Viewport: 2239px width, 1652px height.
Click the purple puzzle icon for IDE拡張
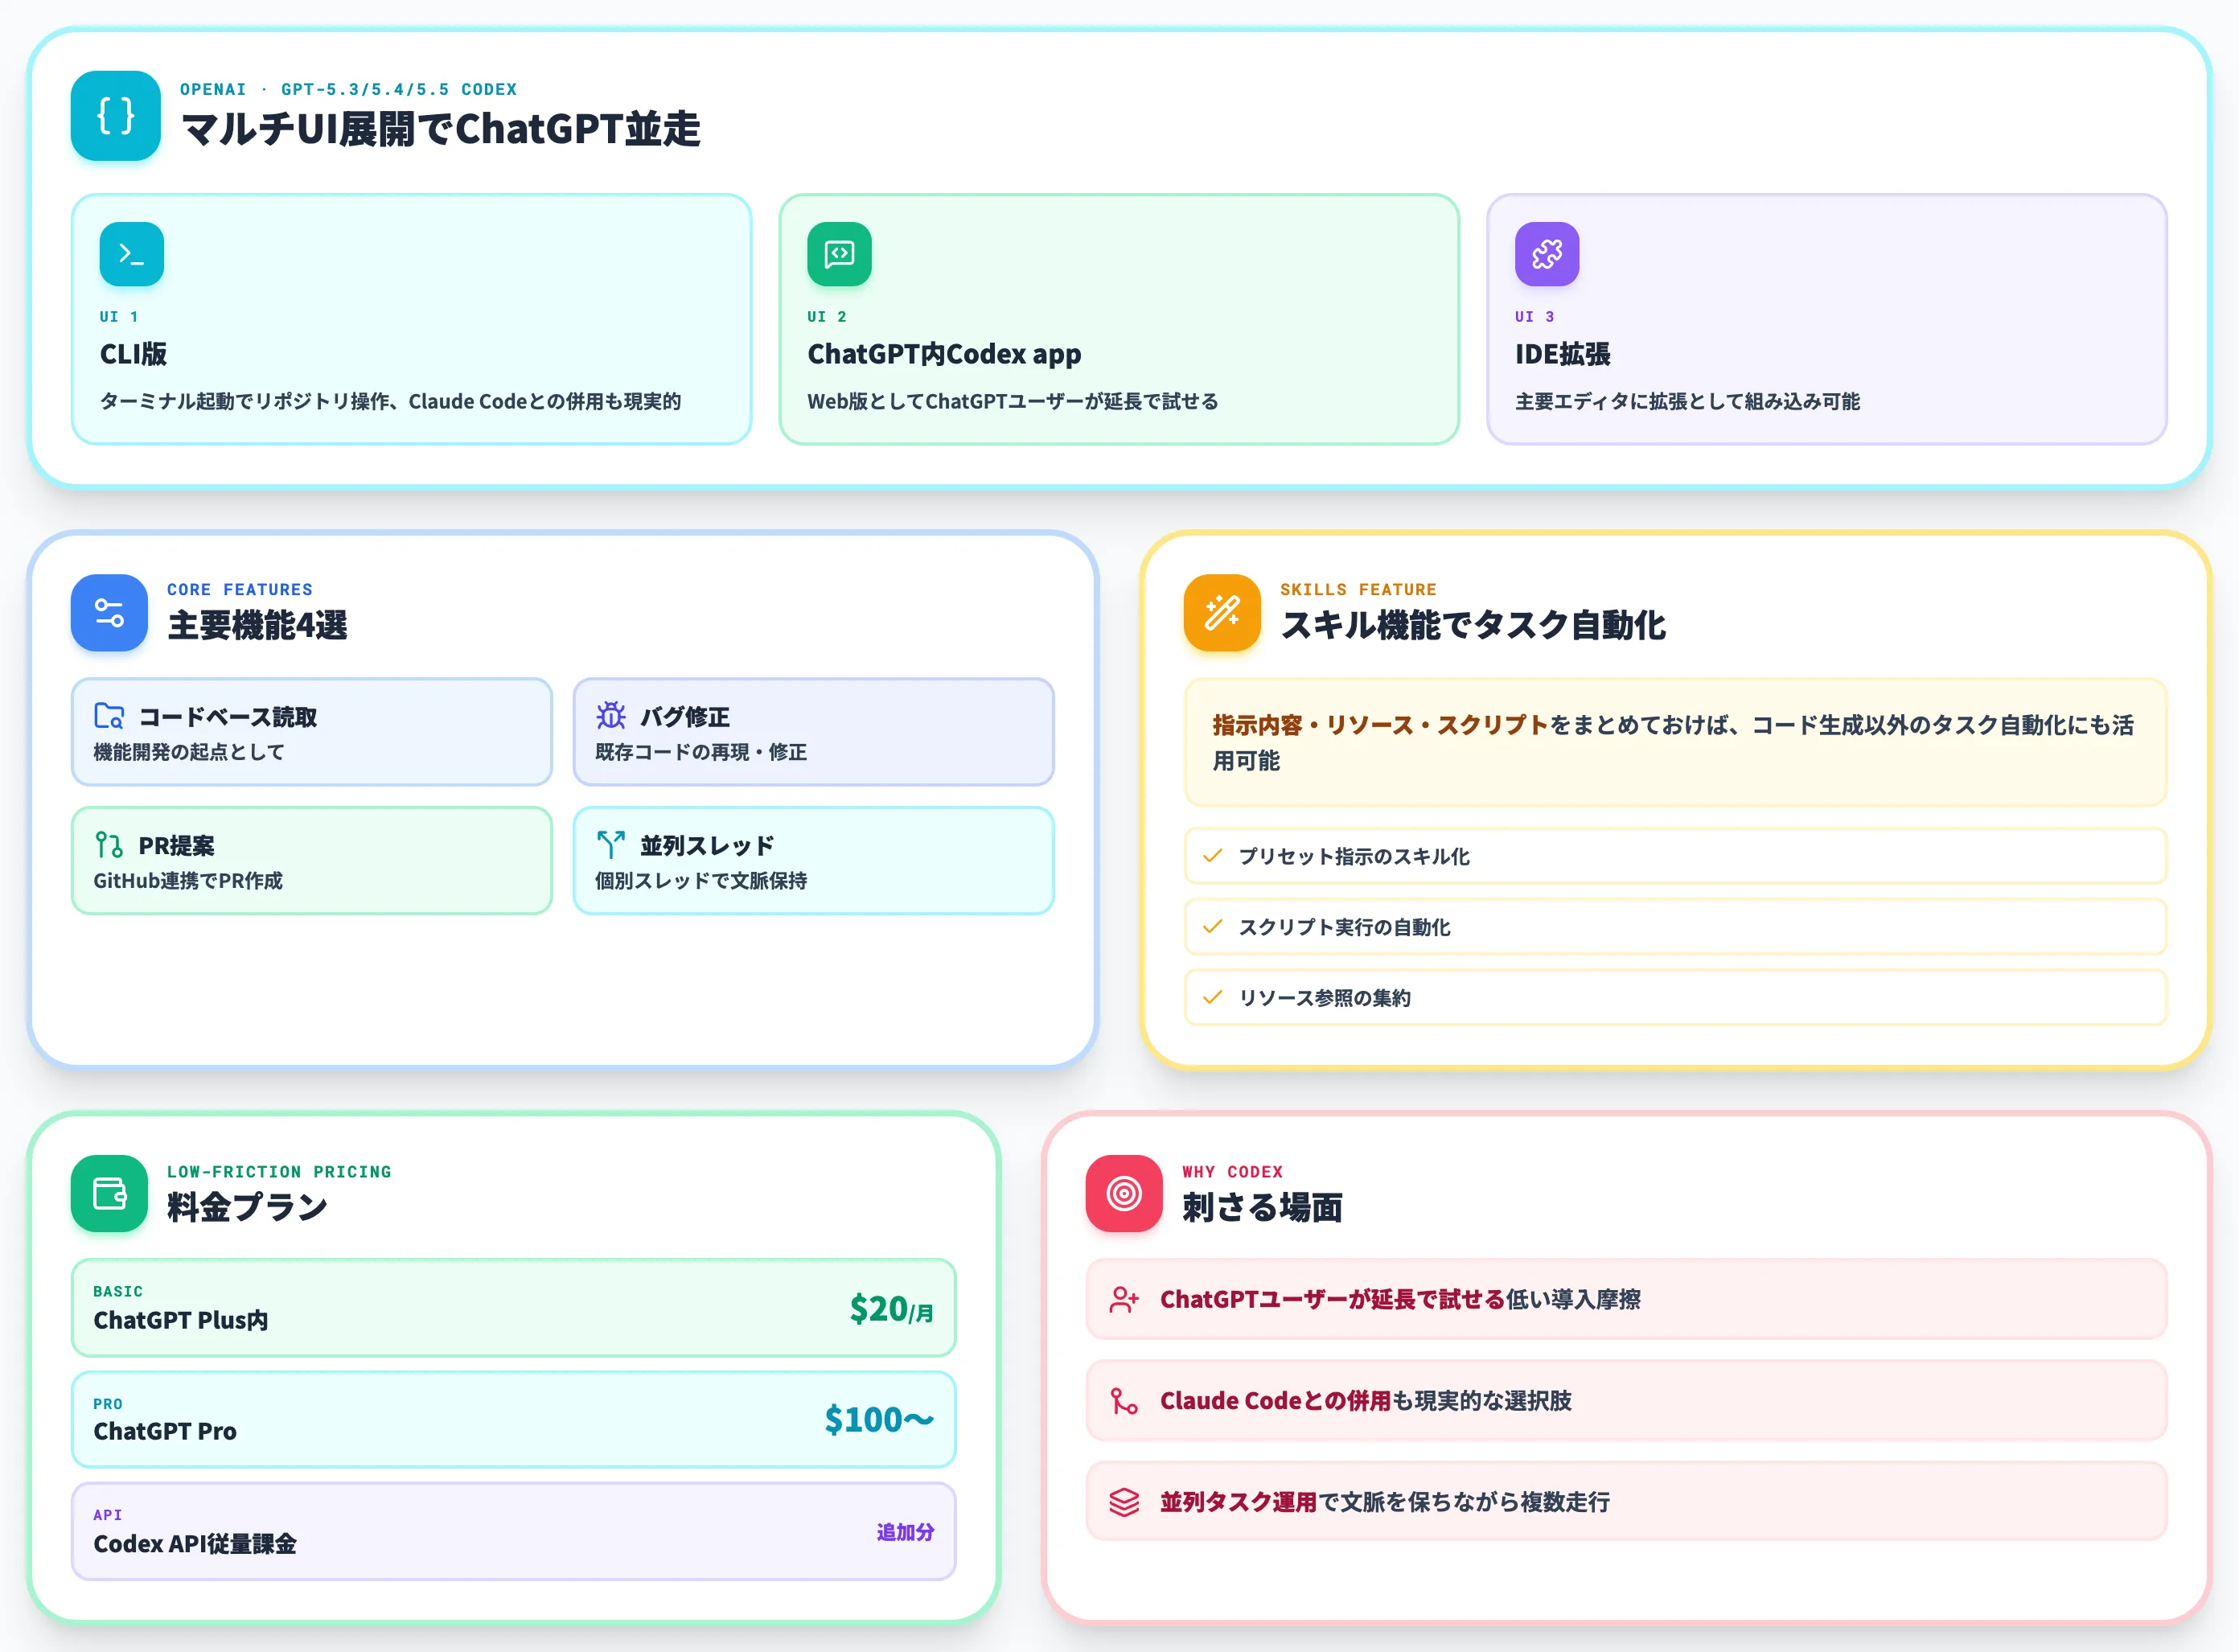(1546, 254)
